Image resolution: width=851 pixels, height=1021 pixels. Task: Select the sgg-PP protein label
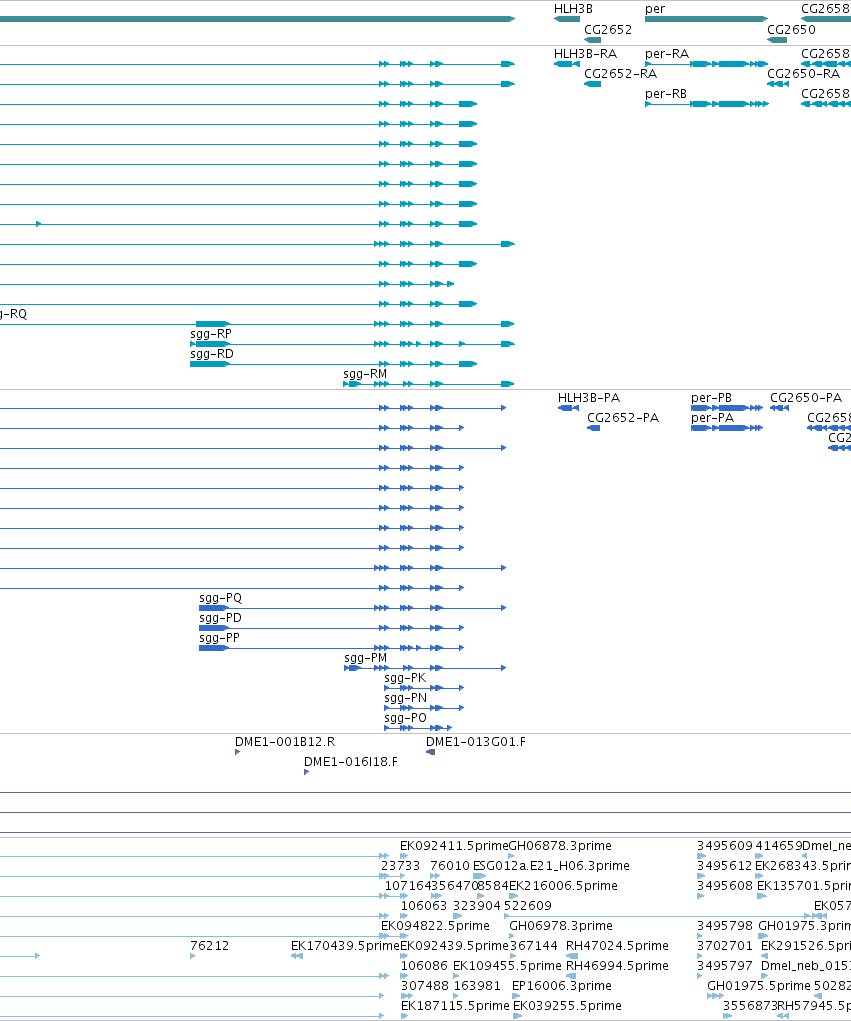pos(219,637)
